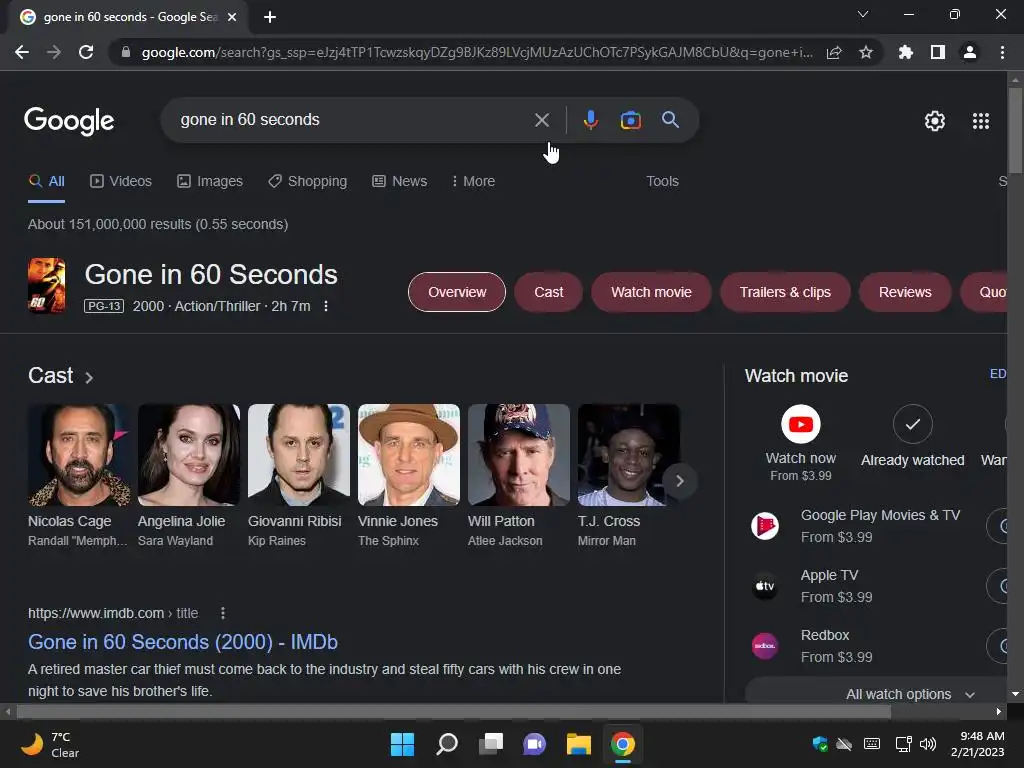Screen dimensions: 1024x768
Task: Open the IMDb result's three-dot menu
Action: [x=223, y=613]
